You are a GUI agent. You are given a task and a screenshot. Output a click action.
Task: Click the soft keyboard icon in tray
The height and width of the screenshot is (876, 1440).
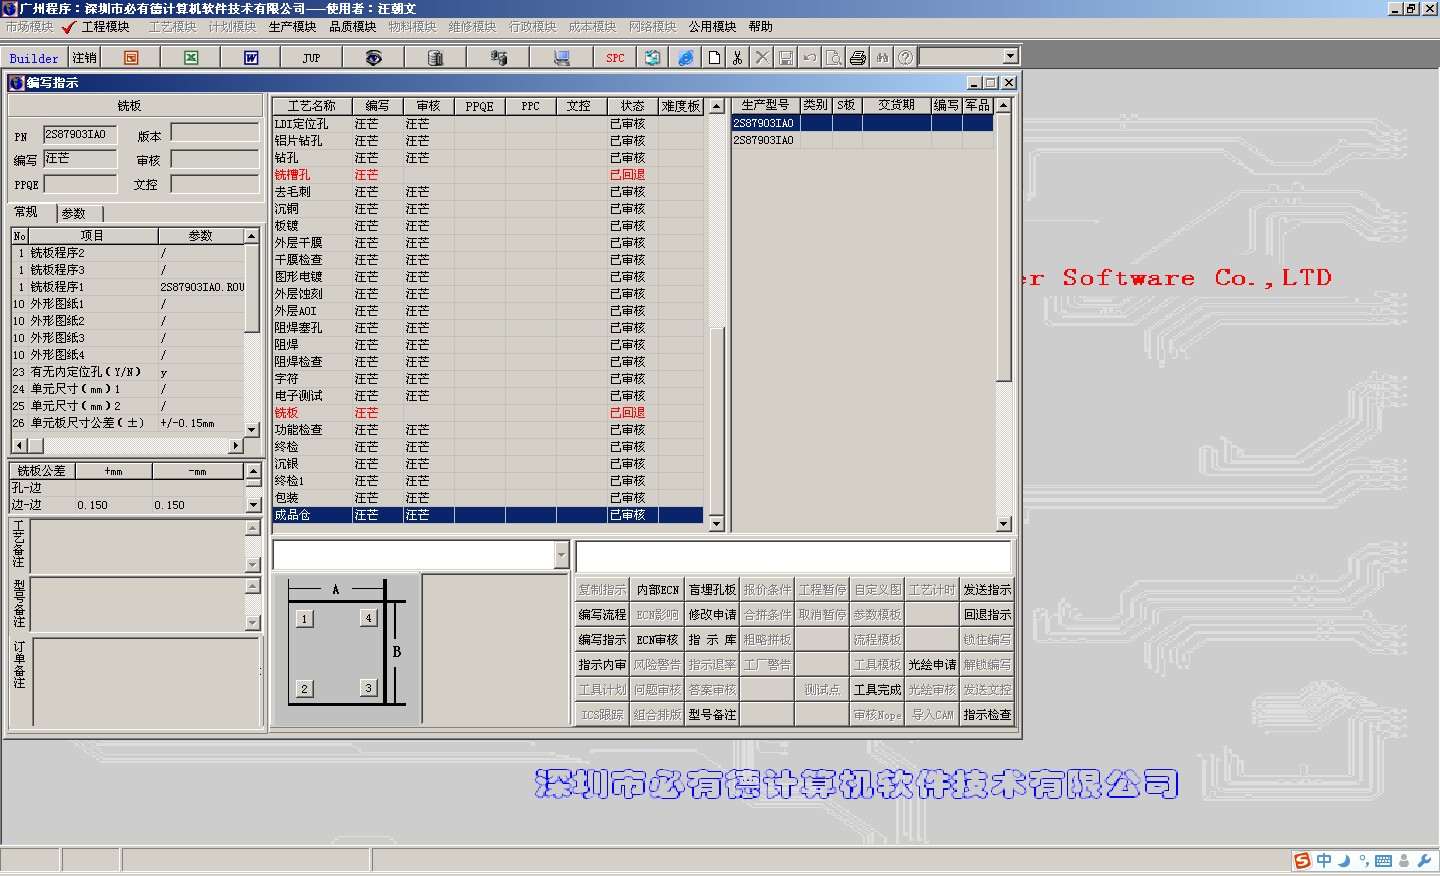[x=1383, y=861]
